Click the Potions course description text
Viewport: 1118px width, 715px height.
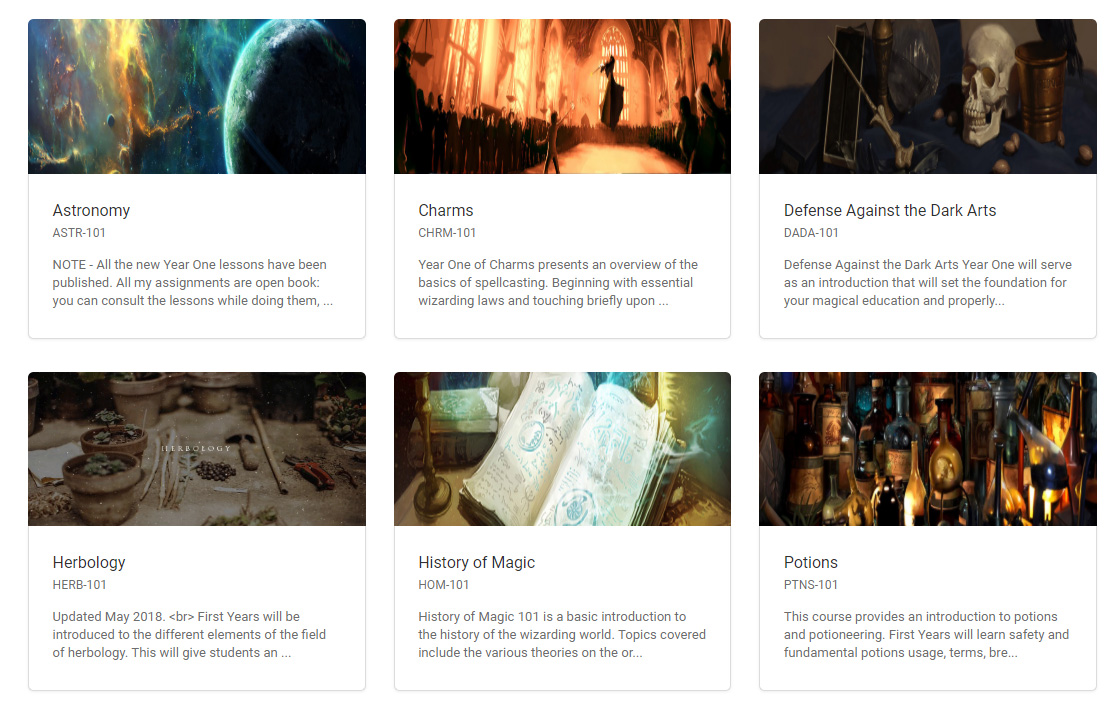point(926,634)
